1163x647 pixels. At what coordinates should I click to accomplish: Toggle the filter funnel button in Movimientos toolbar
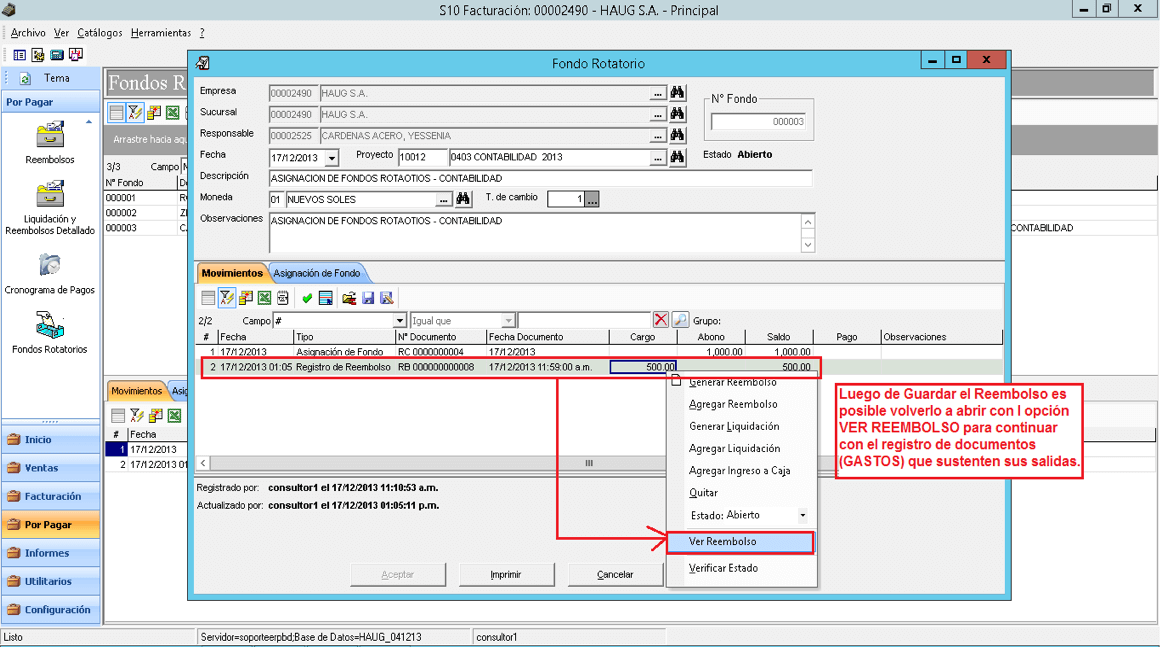click(226, 298)
